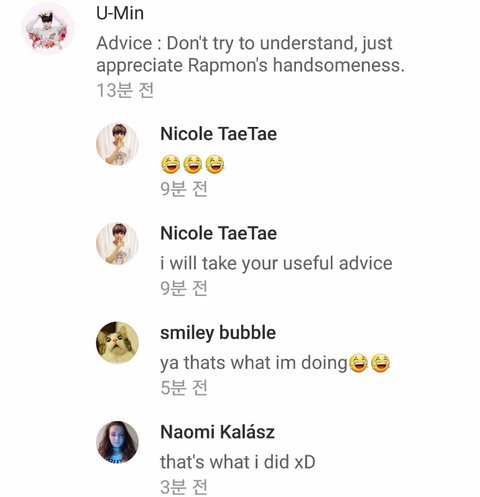The image size is (480, 497).
Task: Tap the three laughing emojis reply
Action: [193, 164]
